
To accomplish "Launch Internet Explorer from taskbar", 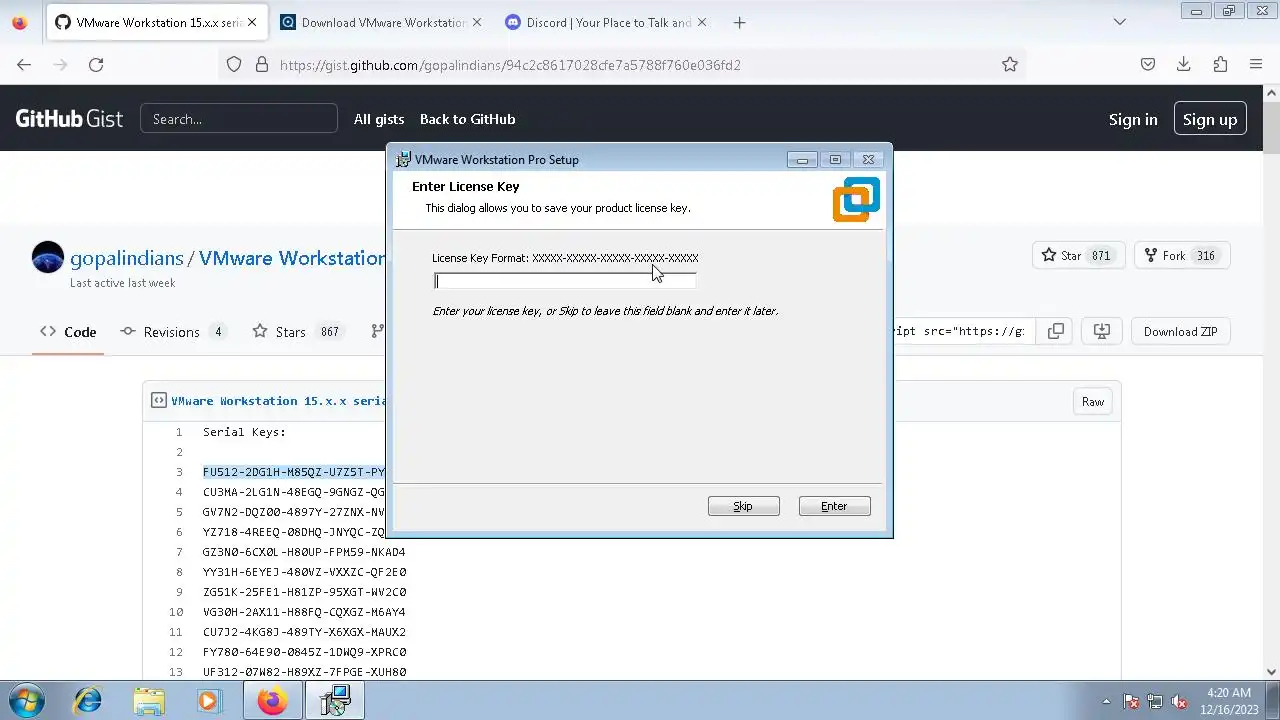I will pos(88,700).
